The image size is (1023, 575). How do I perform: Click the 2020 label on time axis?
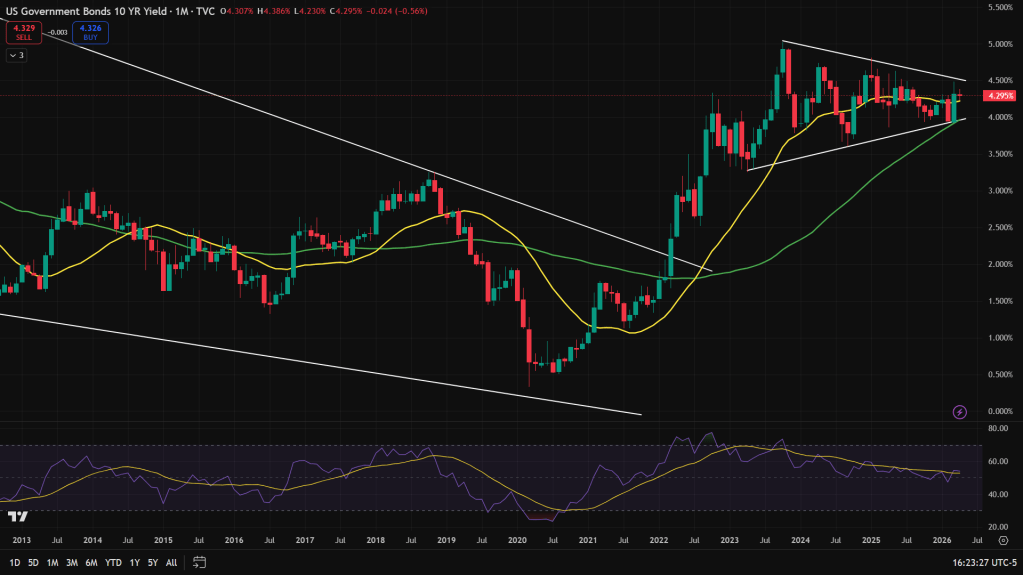point(517,539)
